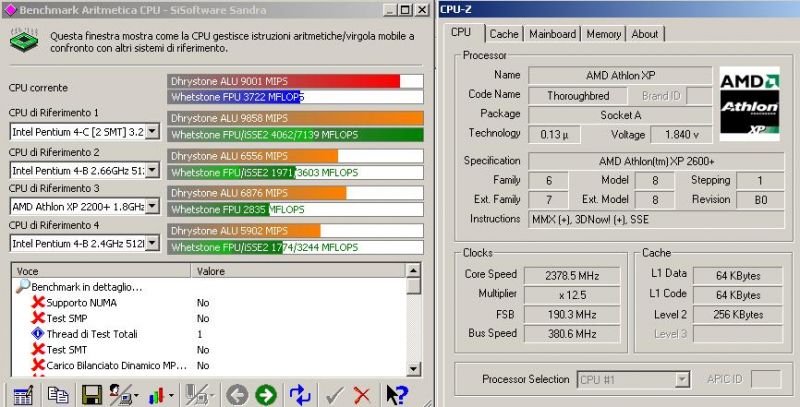The width and height of the screenshot is (800, 407).
Task: Click the Dhrystone ALU 6876 MIPS bar
Action: (x=257, y=193)
